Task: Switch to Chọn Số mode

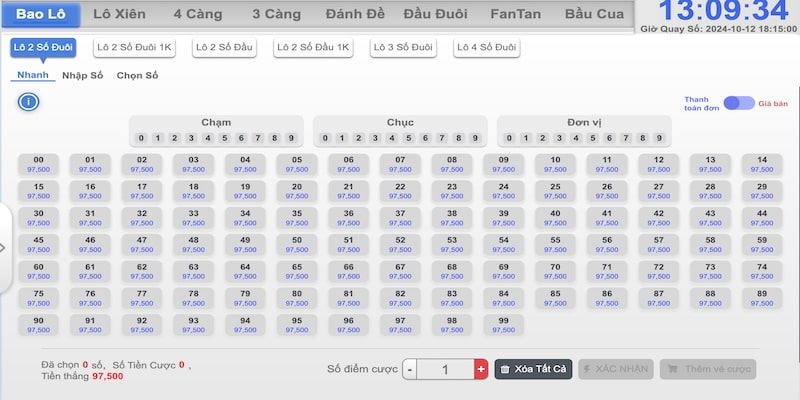Action: (x=137, y=75)
